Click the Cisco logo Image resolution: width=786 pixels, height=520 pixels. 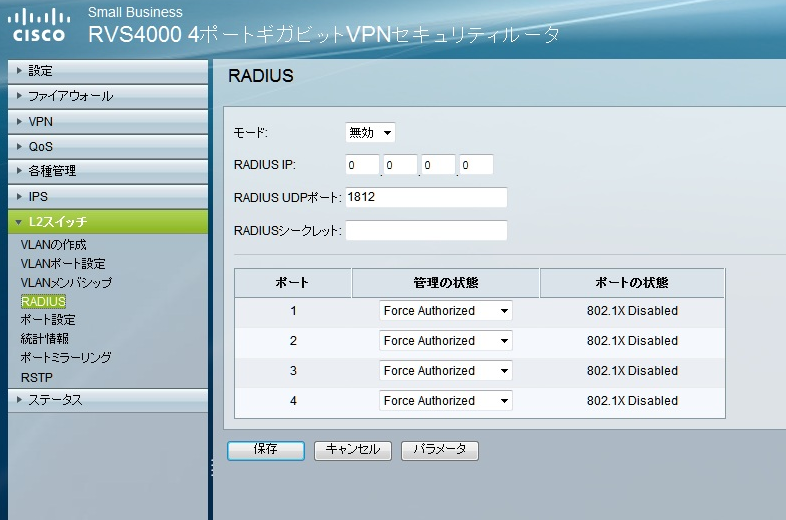[x=39, y=26]
